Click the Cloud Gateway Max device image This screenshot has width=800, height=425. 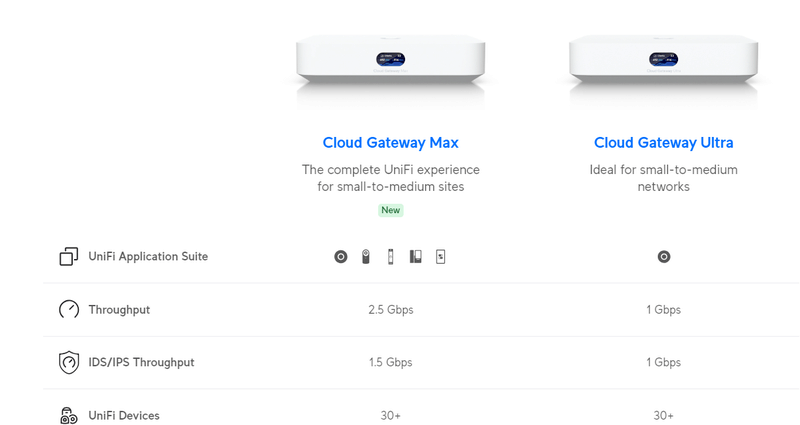click(390, 60)
